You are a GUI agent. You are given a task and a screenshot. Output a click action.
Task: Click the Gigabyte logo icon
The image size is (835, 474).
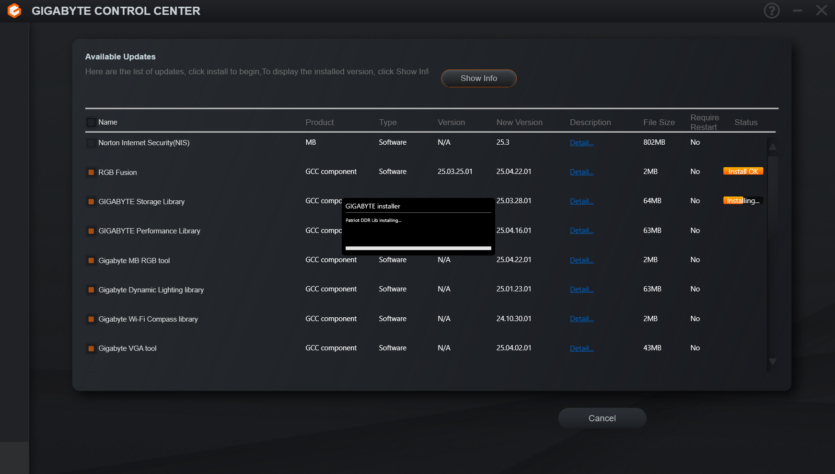coord(14,11)
